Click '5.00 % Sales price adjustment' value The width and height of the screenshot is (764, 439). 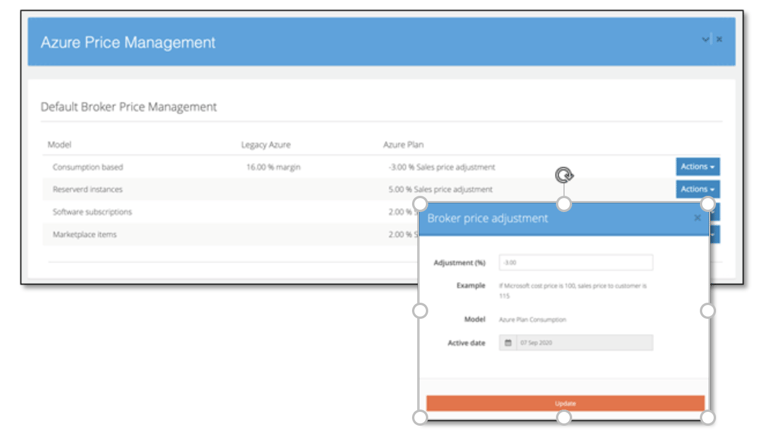coord(440,190)
